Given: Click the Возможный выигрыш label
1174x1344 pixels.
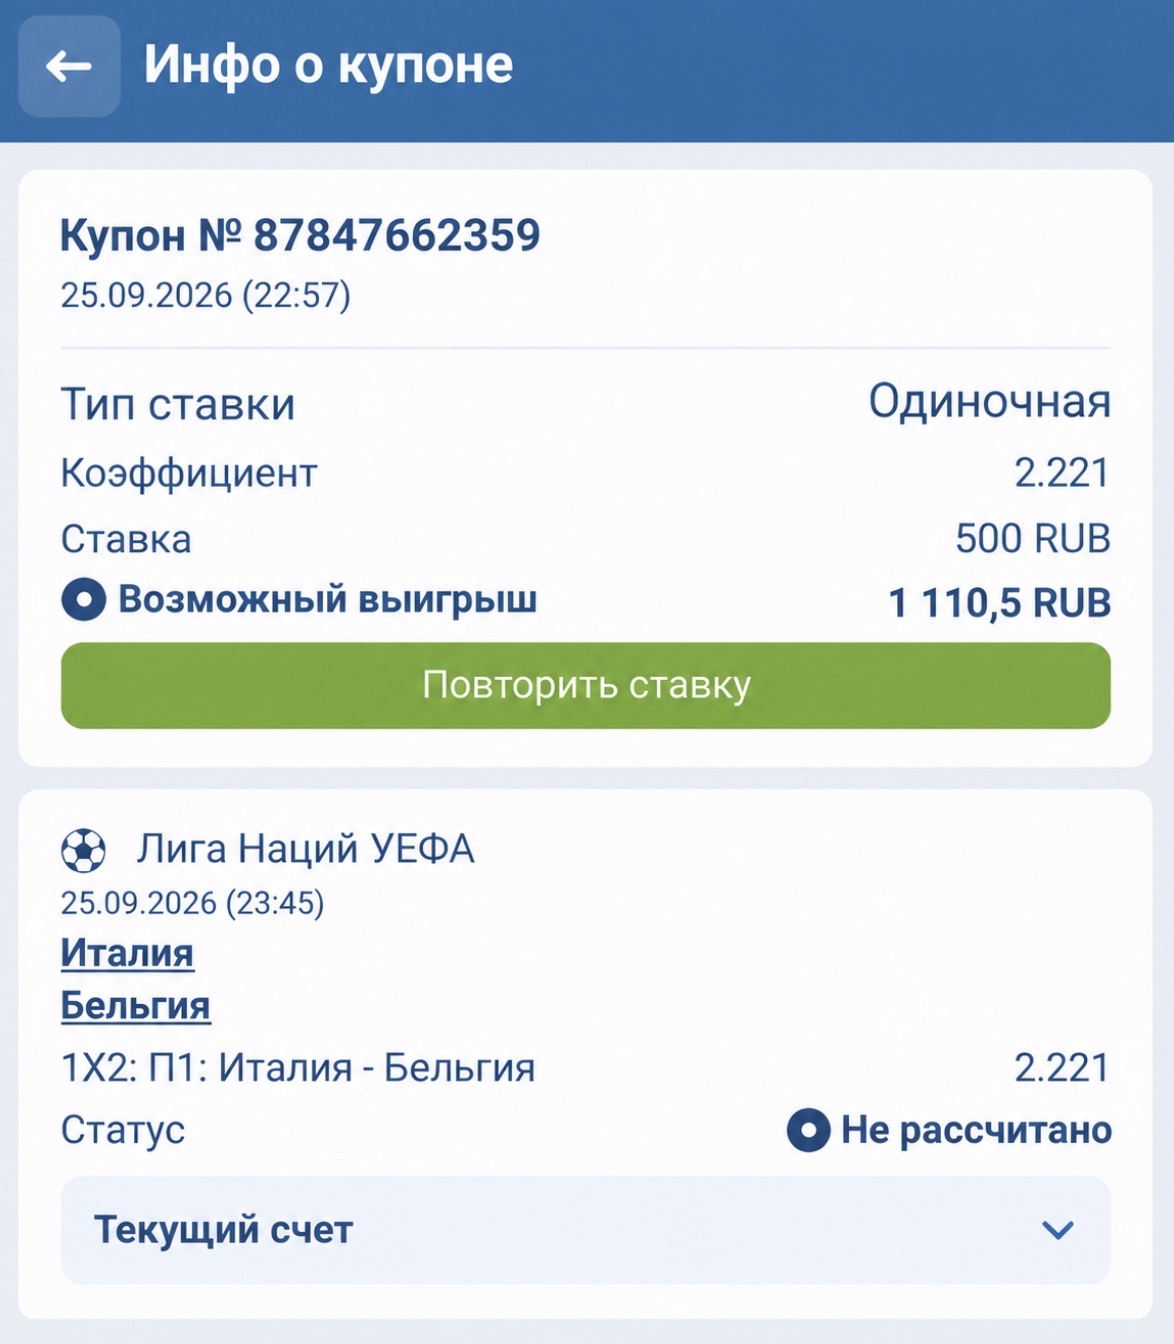Looking at the screenshot, I should click(x=328, y=600).
